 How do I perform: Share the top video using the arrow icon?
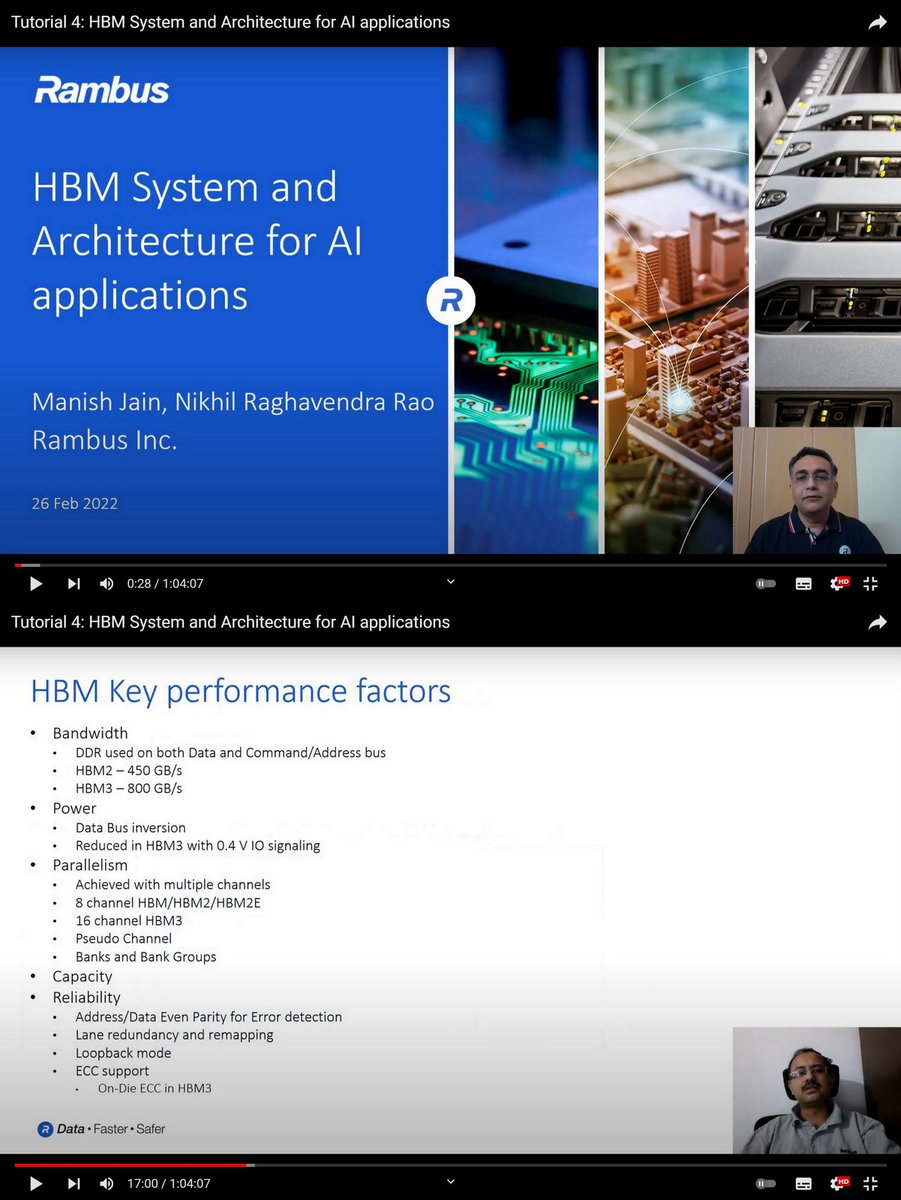[877, 22]
